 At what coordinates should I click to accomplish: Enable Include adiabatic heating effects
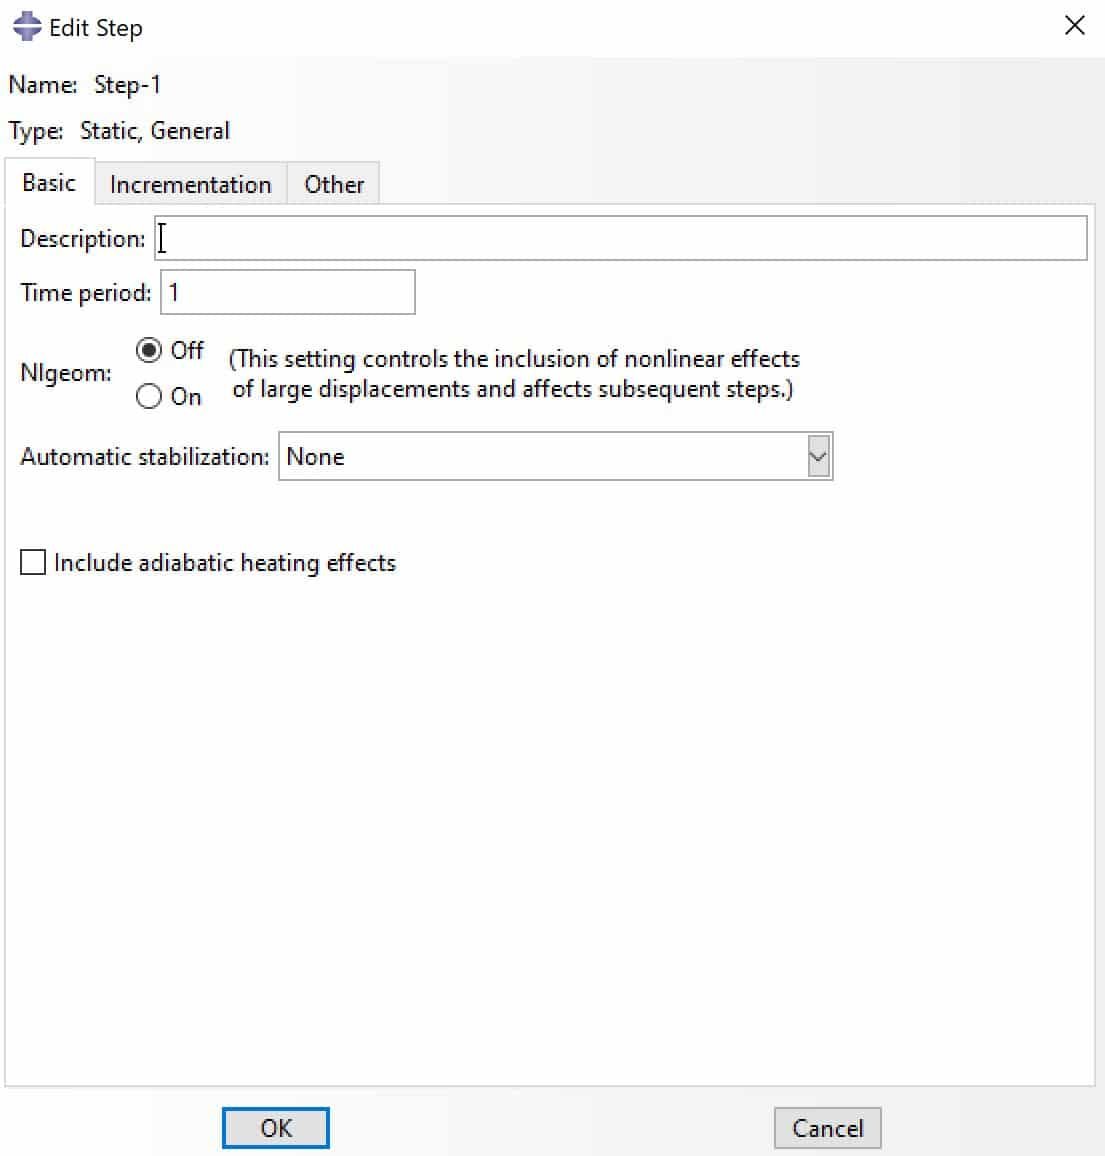click(32, 563)
